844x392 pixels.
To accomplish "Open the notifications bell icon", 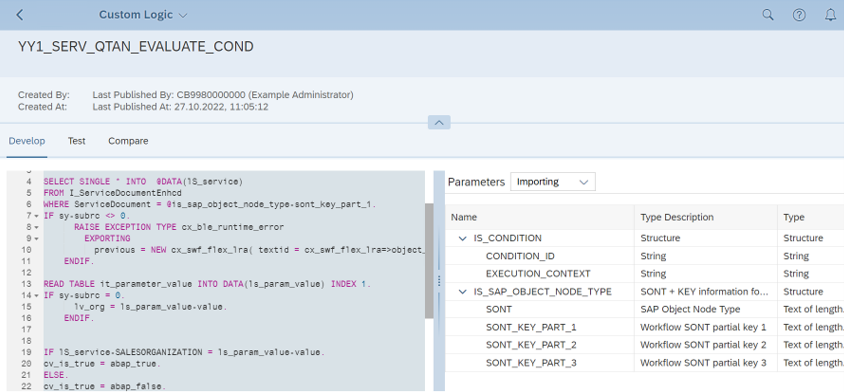I will coord(831,15).
